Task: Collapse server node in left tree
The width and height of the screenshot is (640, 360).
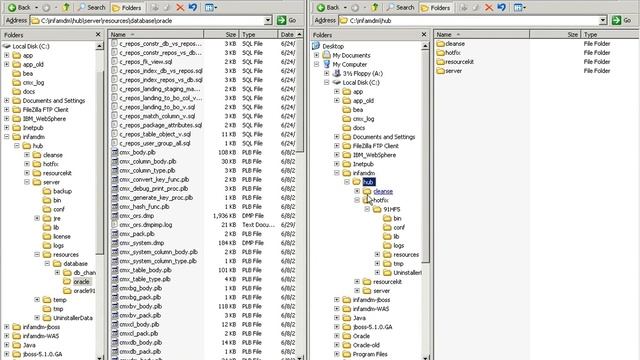Action: [x=27, y=182]
